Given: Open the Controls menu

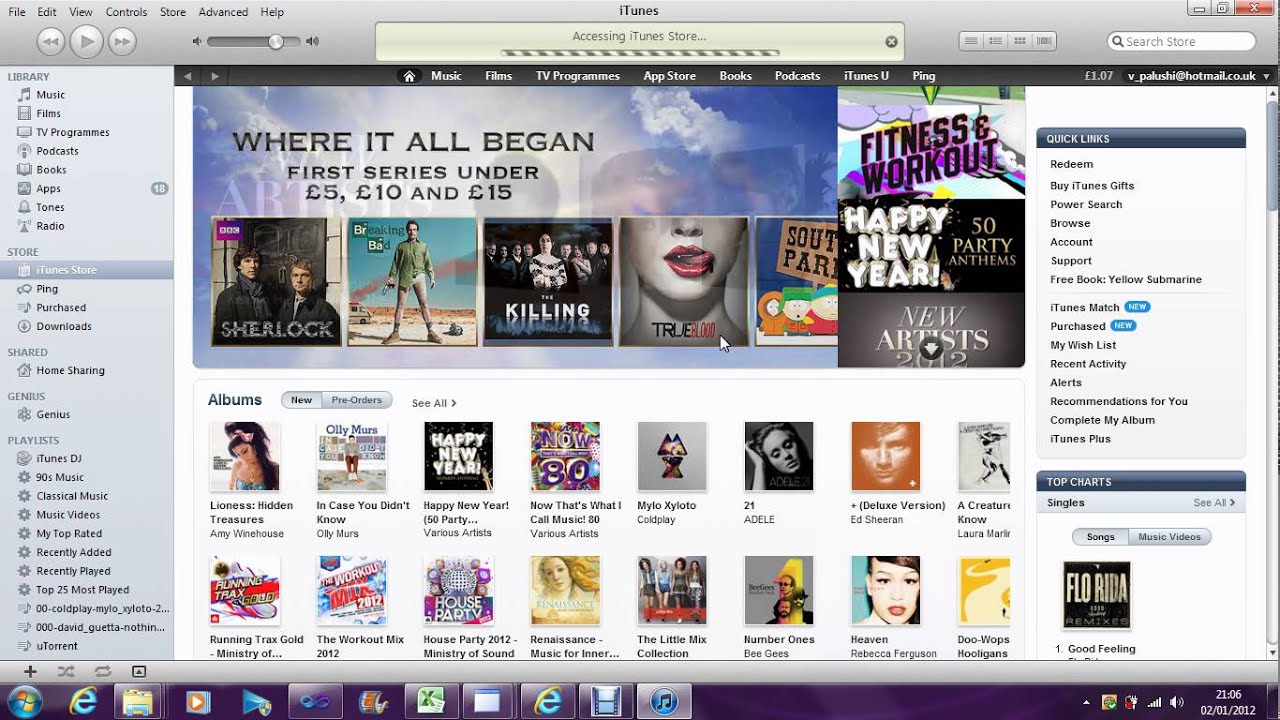Looking at the screenshot, I should [x=126, y=12].
